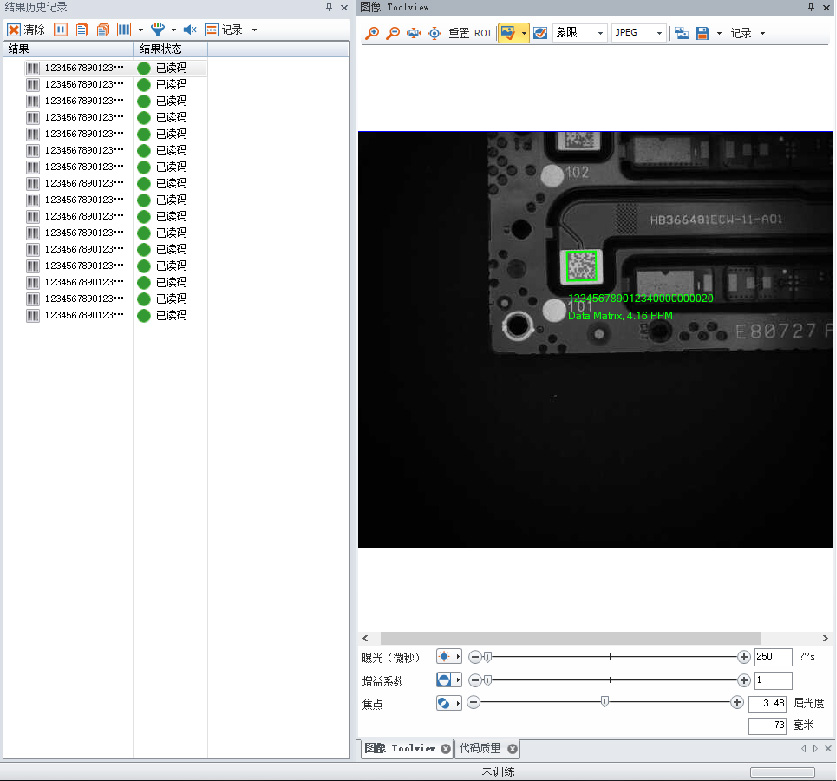Click the 记录 button in results history toolbar
837x781 pixels.
(x=224, y=30)
